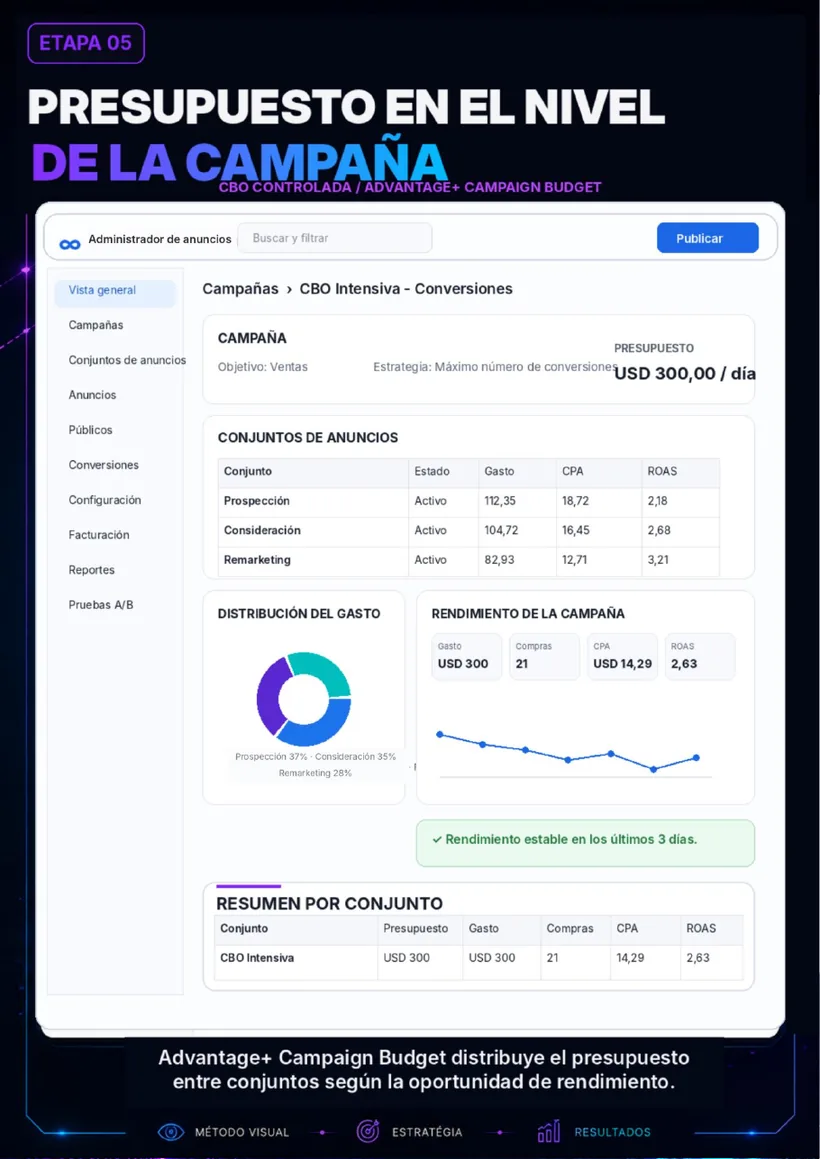Click the lowest point on the performance line chart
The width and height of the screenshot is (820, 1159).
click(654, 769)
